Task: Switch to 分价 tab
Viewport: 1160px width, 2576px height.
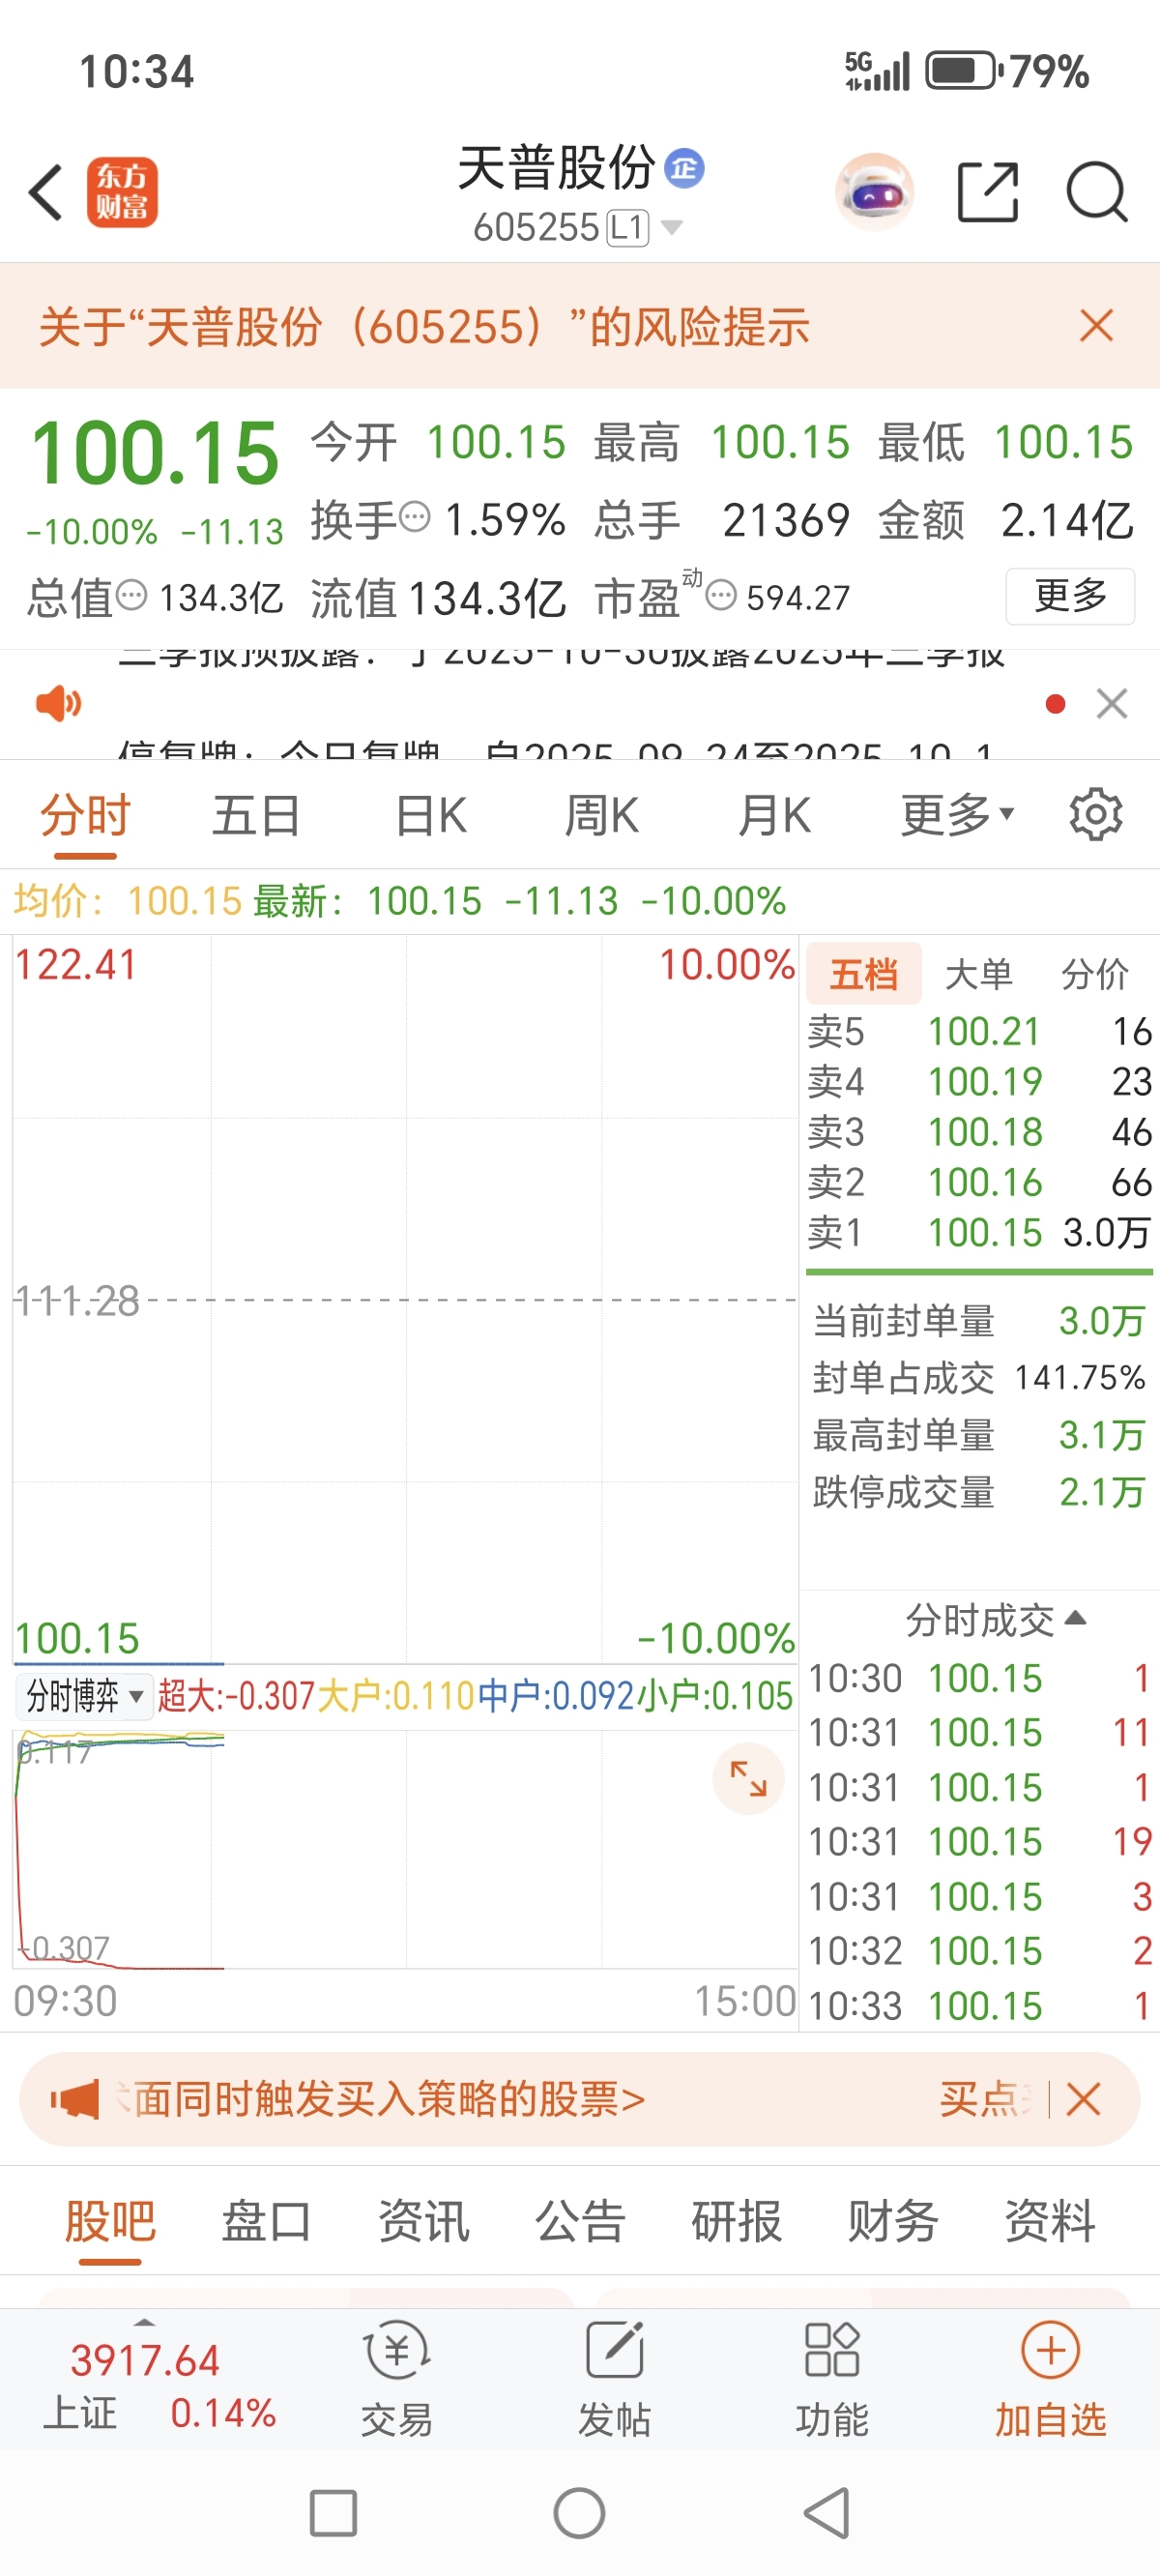Action: tap(1095, 973)
